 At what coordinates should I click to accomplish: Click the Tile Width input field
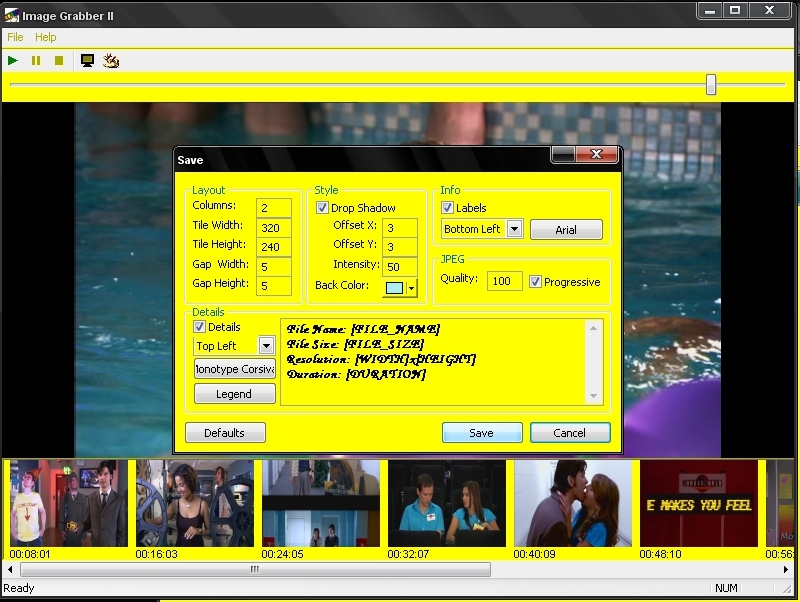(x=273, y=228)
